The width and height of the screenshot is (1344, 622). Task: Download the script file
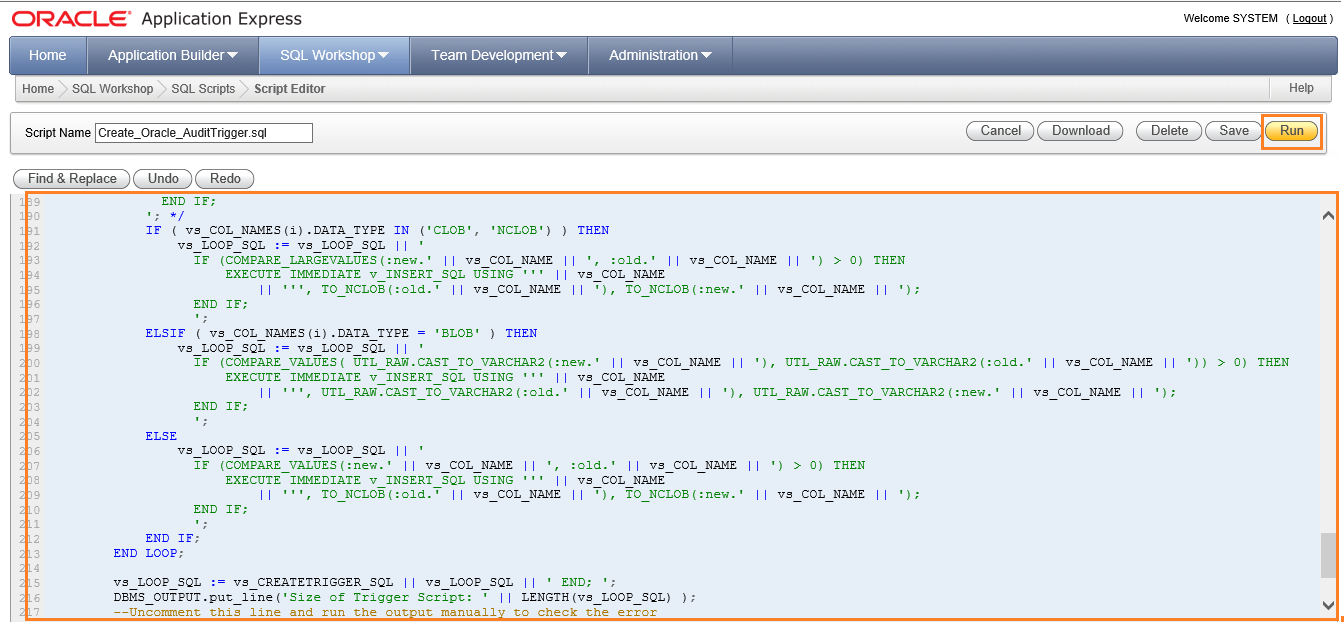pyautogui.click(x=1081, y=131)
